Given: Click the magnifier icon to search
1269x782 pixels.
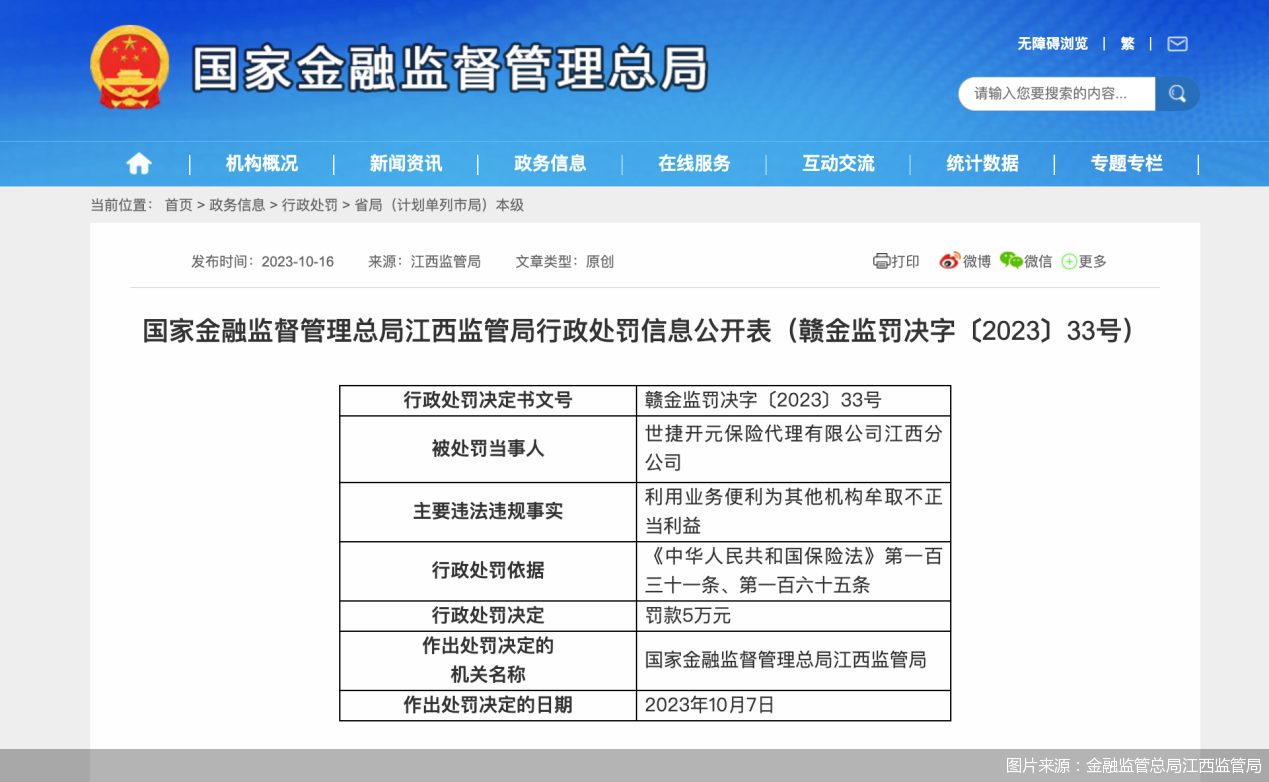Looking at the screenshot, I should click(x=1178, y=93).
